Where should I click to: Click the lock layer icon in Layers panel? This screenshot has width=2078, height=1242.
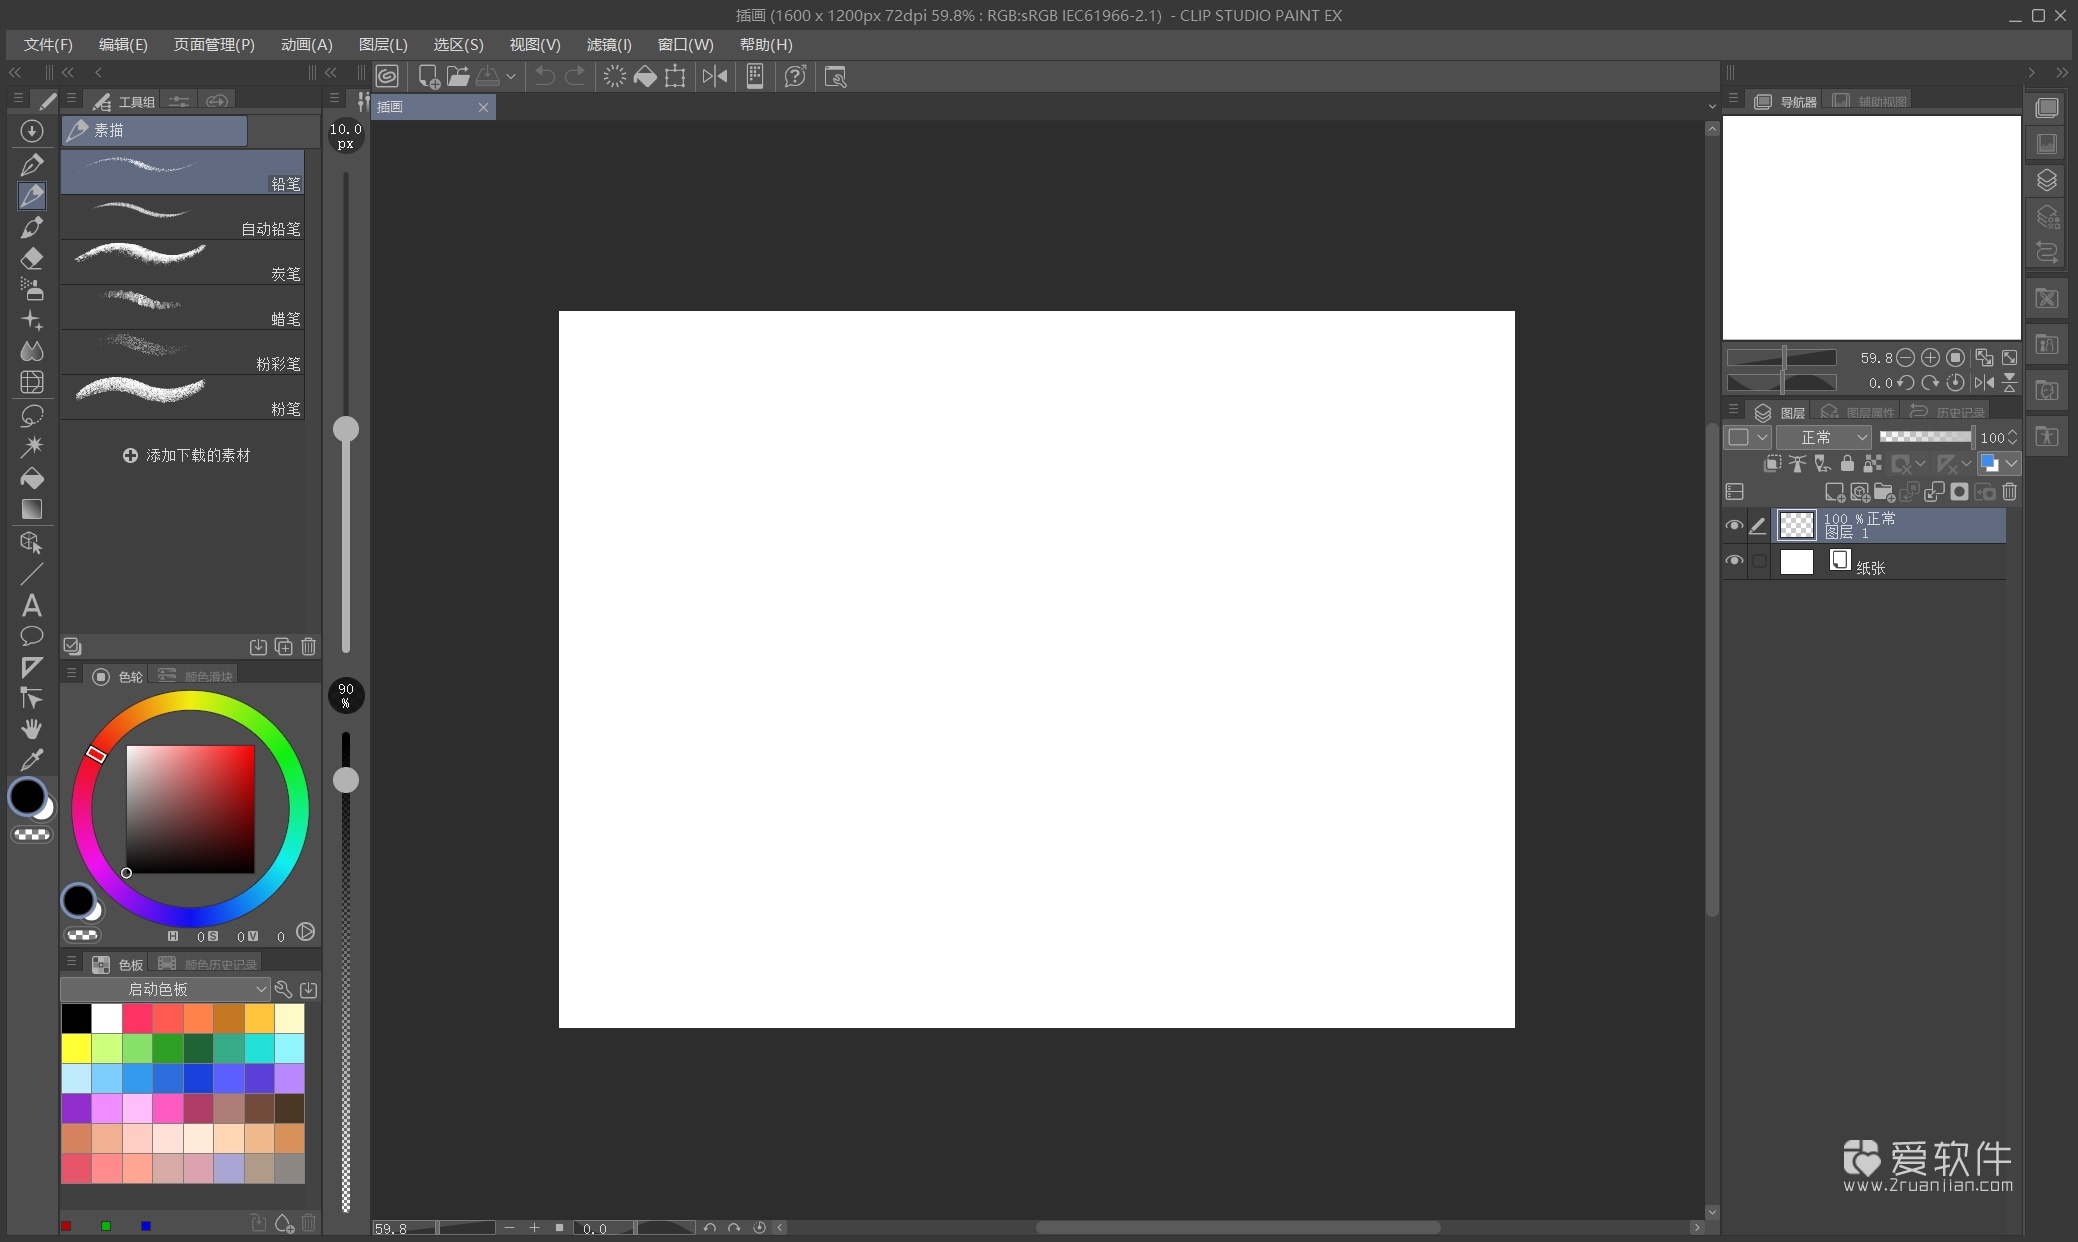[x=1848, y=464]
